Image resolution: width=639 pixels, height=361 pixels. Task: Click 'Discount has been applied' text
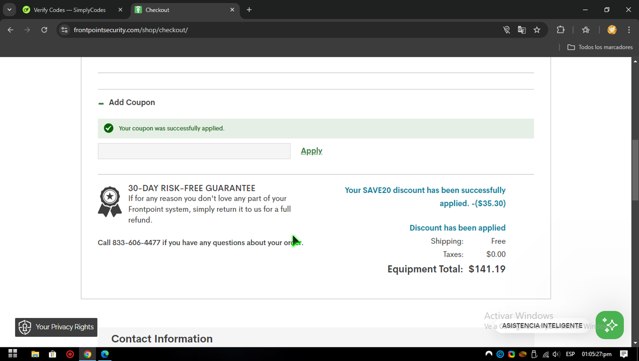click(457, 228)
